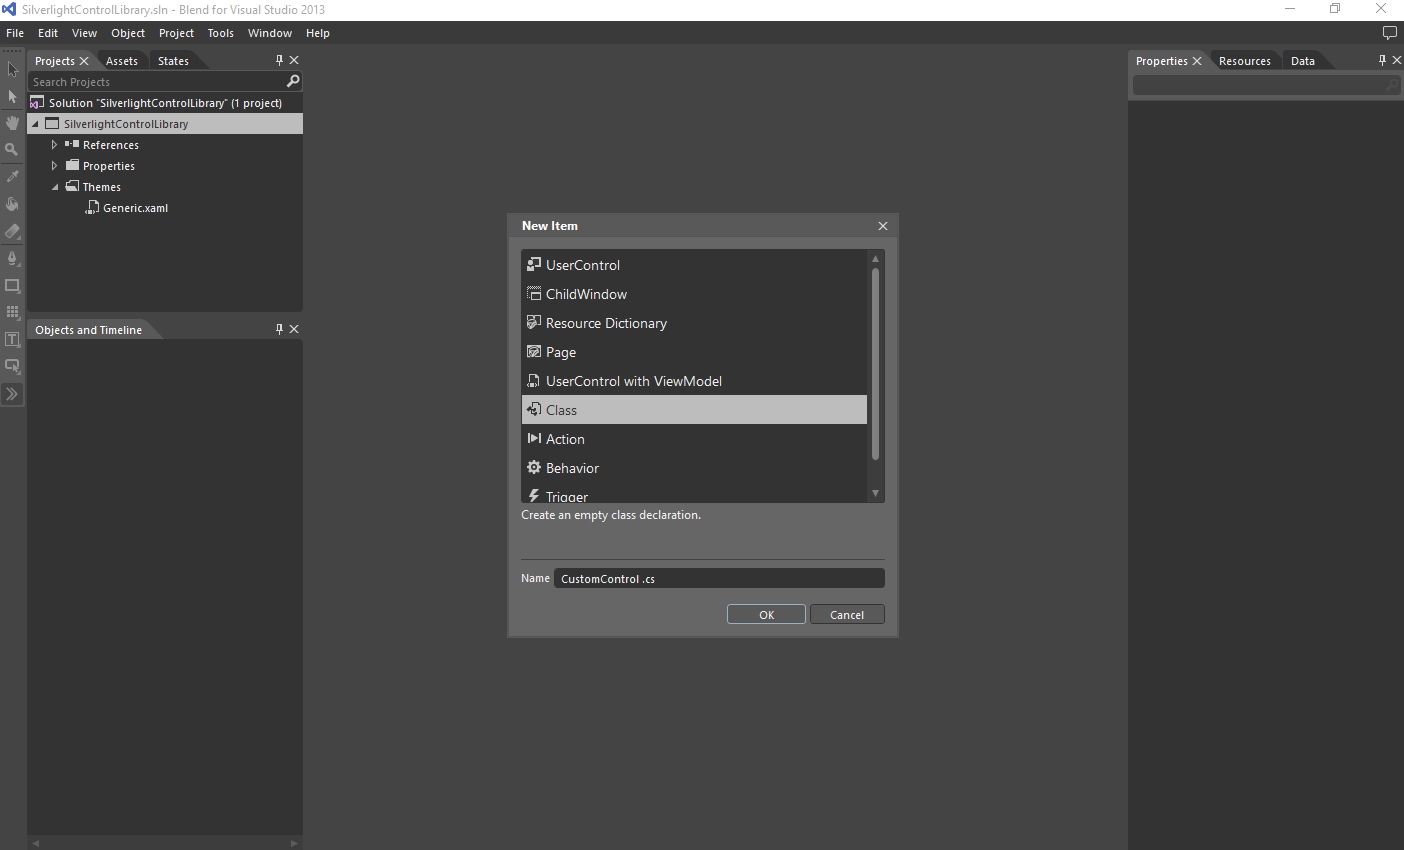Collapse the Themes folder
The image size is (1404, 850).
coord(55,187)
